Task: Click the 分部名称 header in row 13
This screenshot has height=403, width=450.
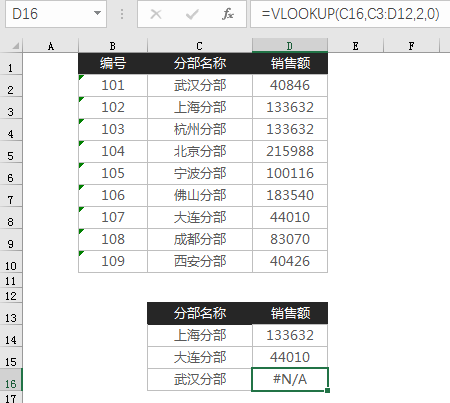Action: coord(200,313)
